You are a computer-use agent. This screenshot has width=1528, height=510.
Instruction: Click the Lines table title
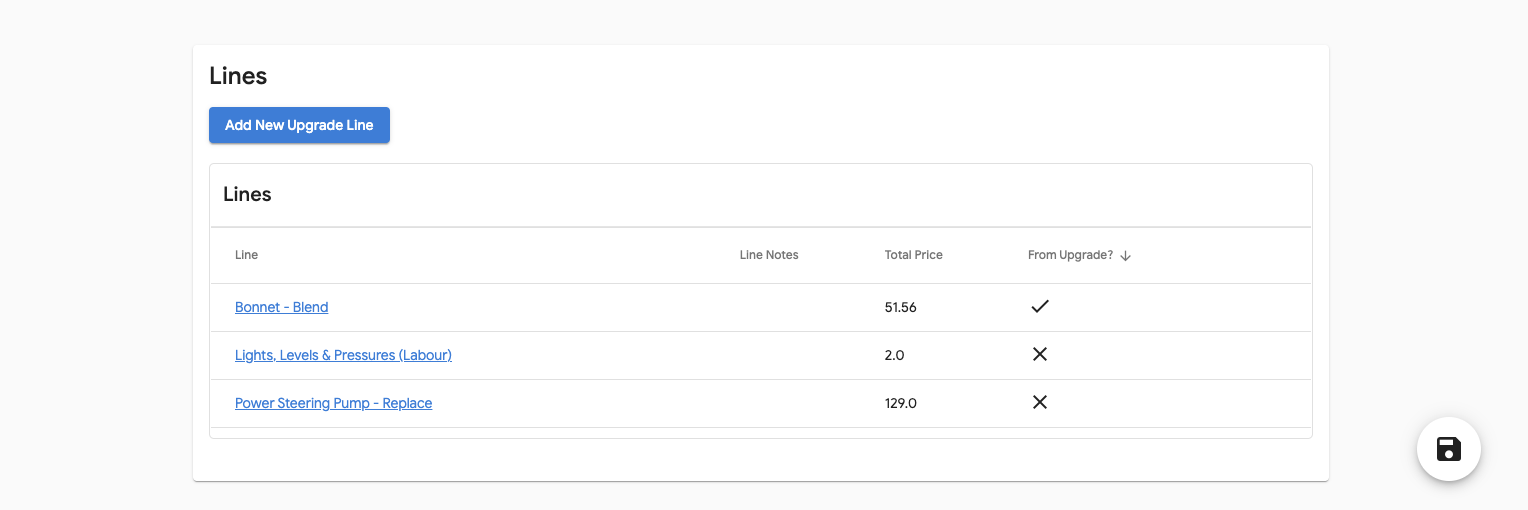pos(247,195)
